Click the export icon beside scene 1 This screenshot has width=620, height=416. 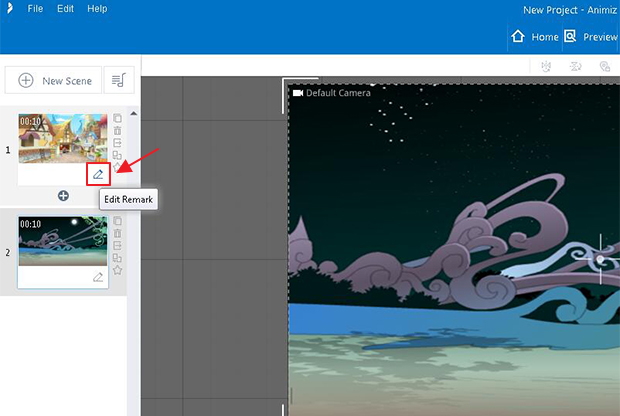(117, 143)
